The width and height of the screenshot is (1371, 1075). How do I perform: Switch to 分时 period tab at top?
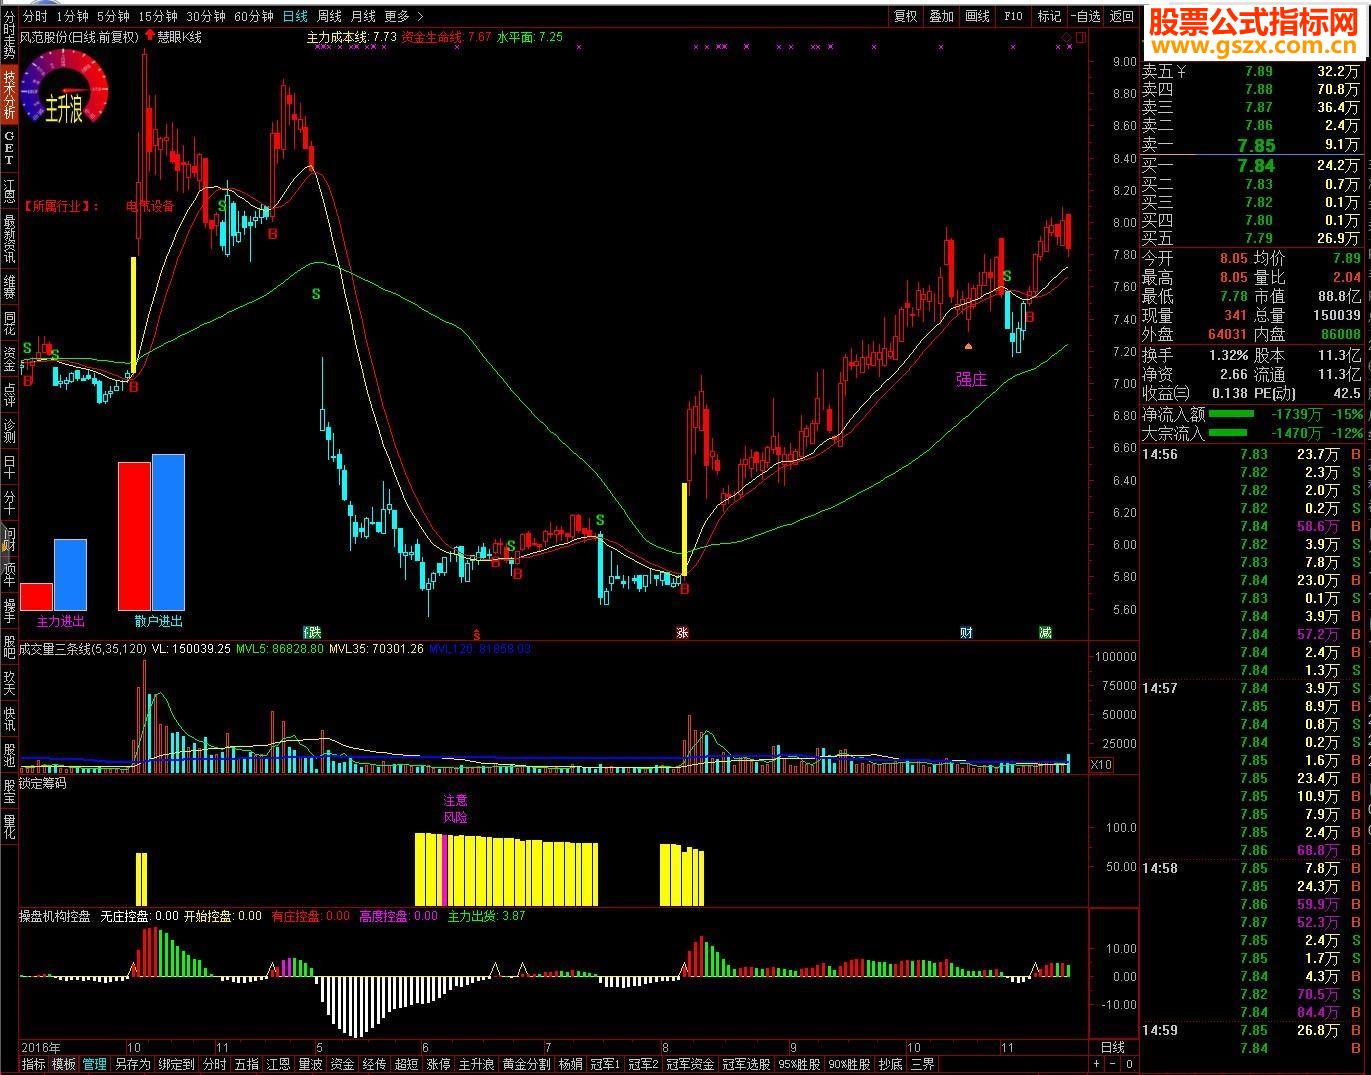coord(34,16)
